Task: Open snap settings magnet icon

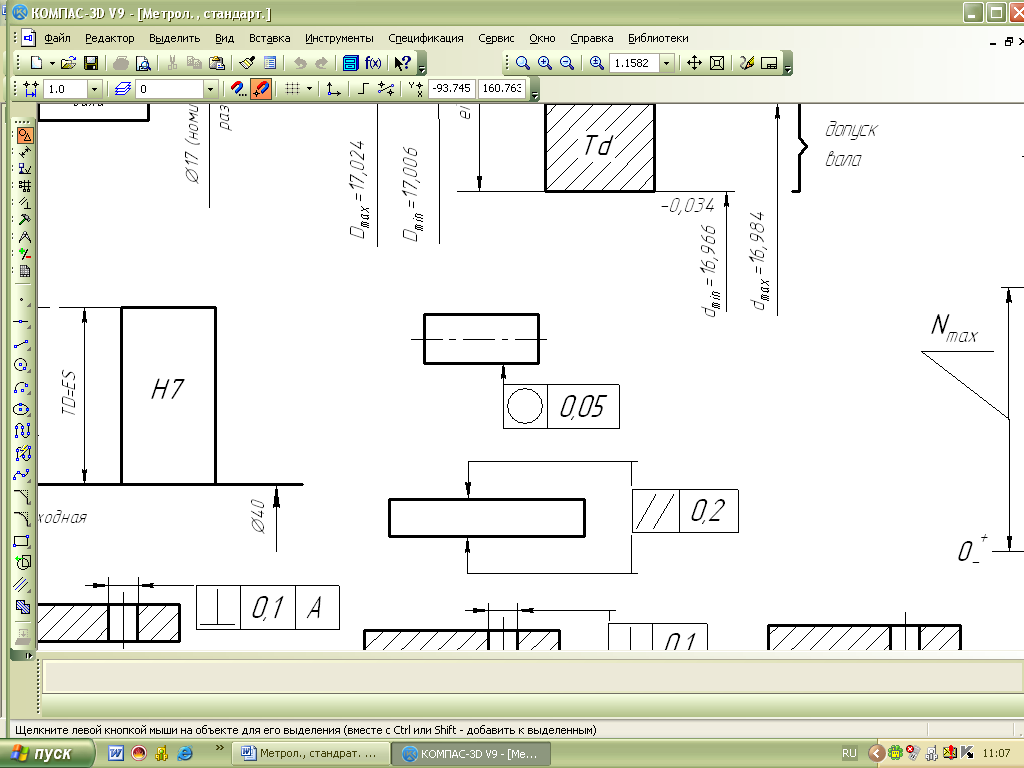Action: (238, 89)
